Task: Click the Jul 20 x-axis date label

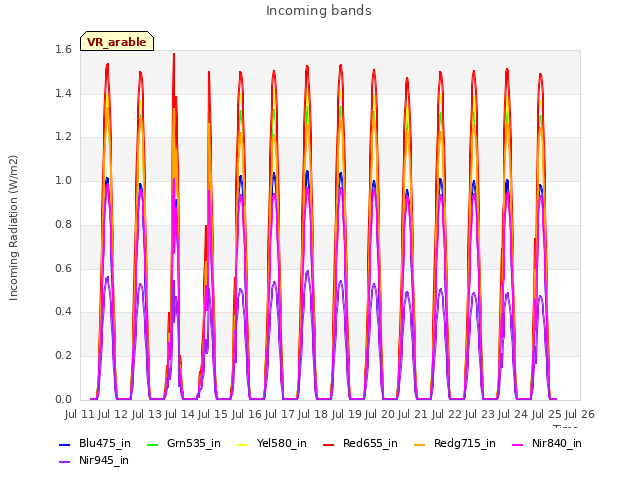Action: click(x=380, y=414)
